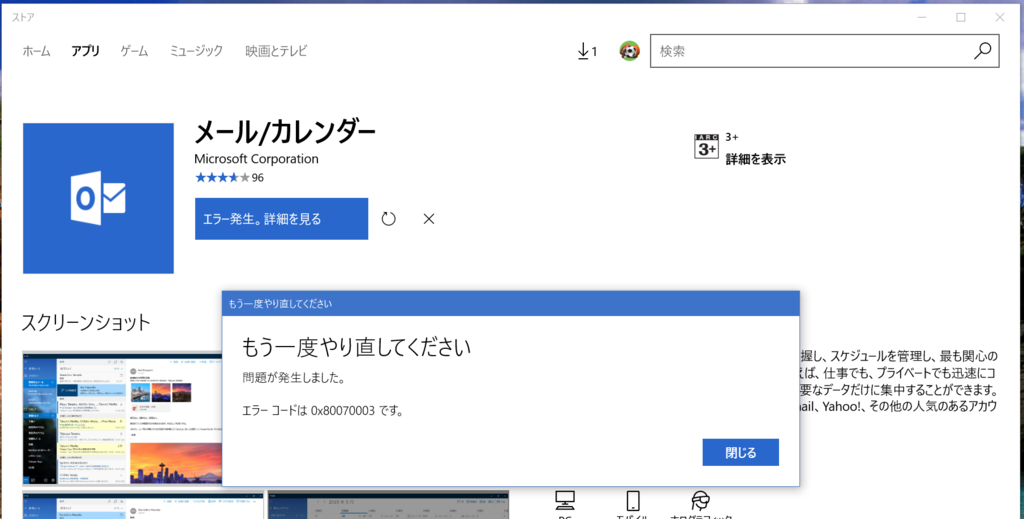This screenshot has width=1024, height=519.
Task: Switch to the アプリ tab
Action: tap(86, 51)
